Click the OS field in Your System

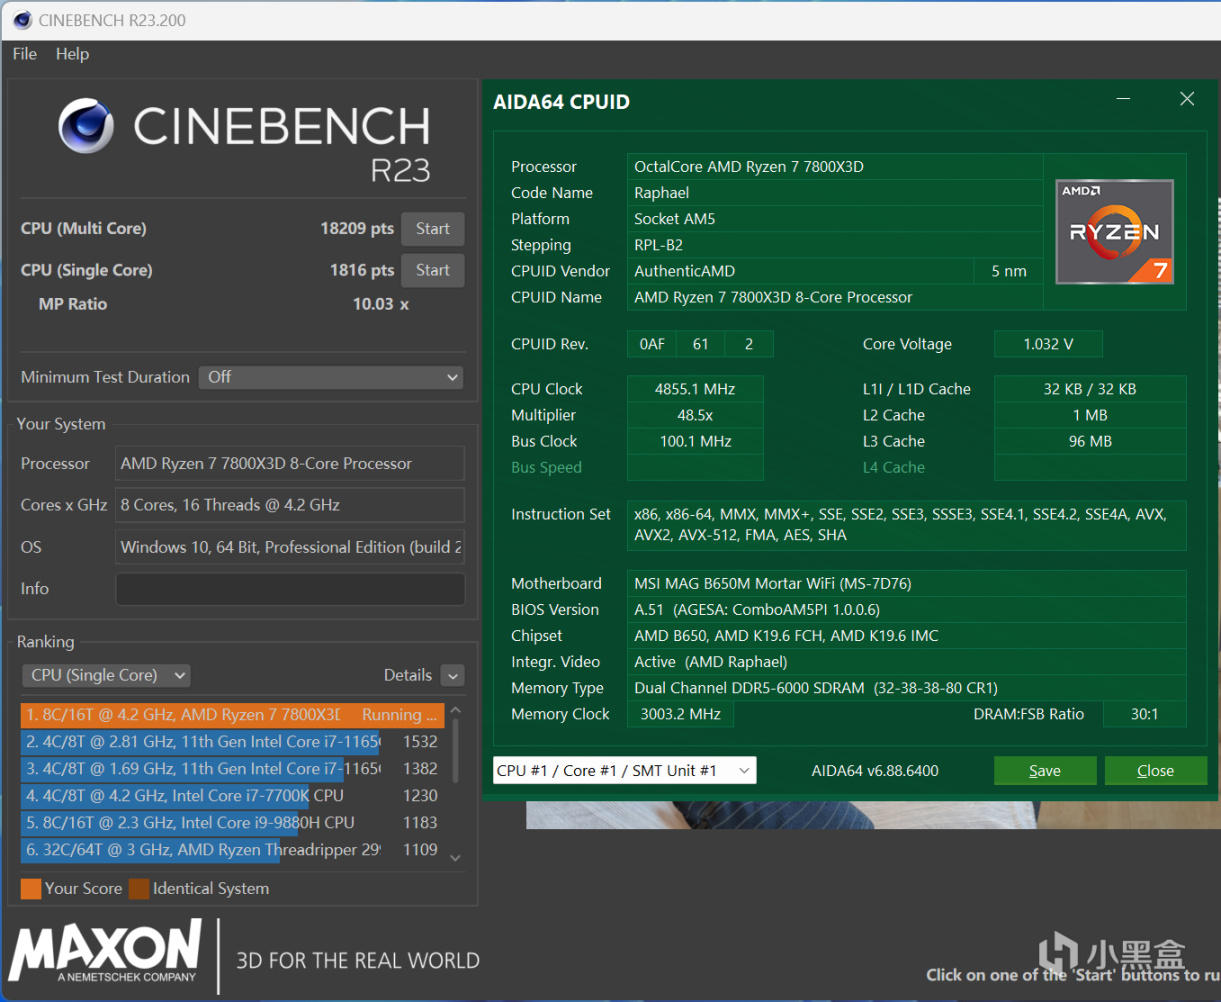point(290,547)
